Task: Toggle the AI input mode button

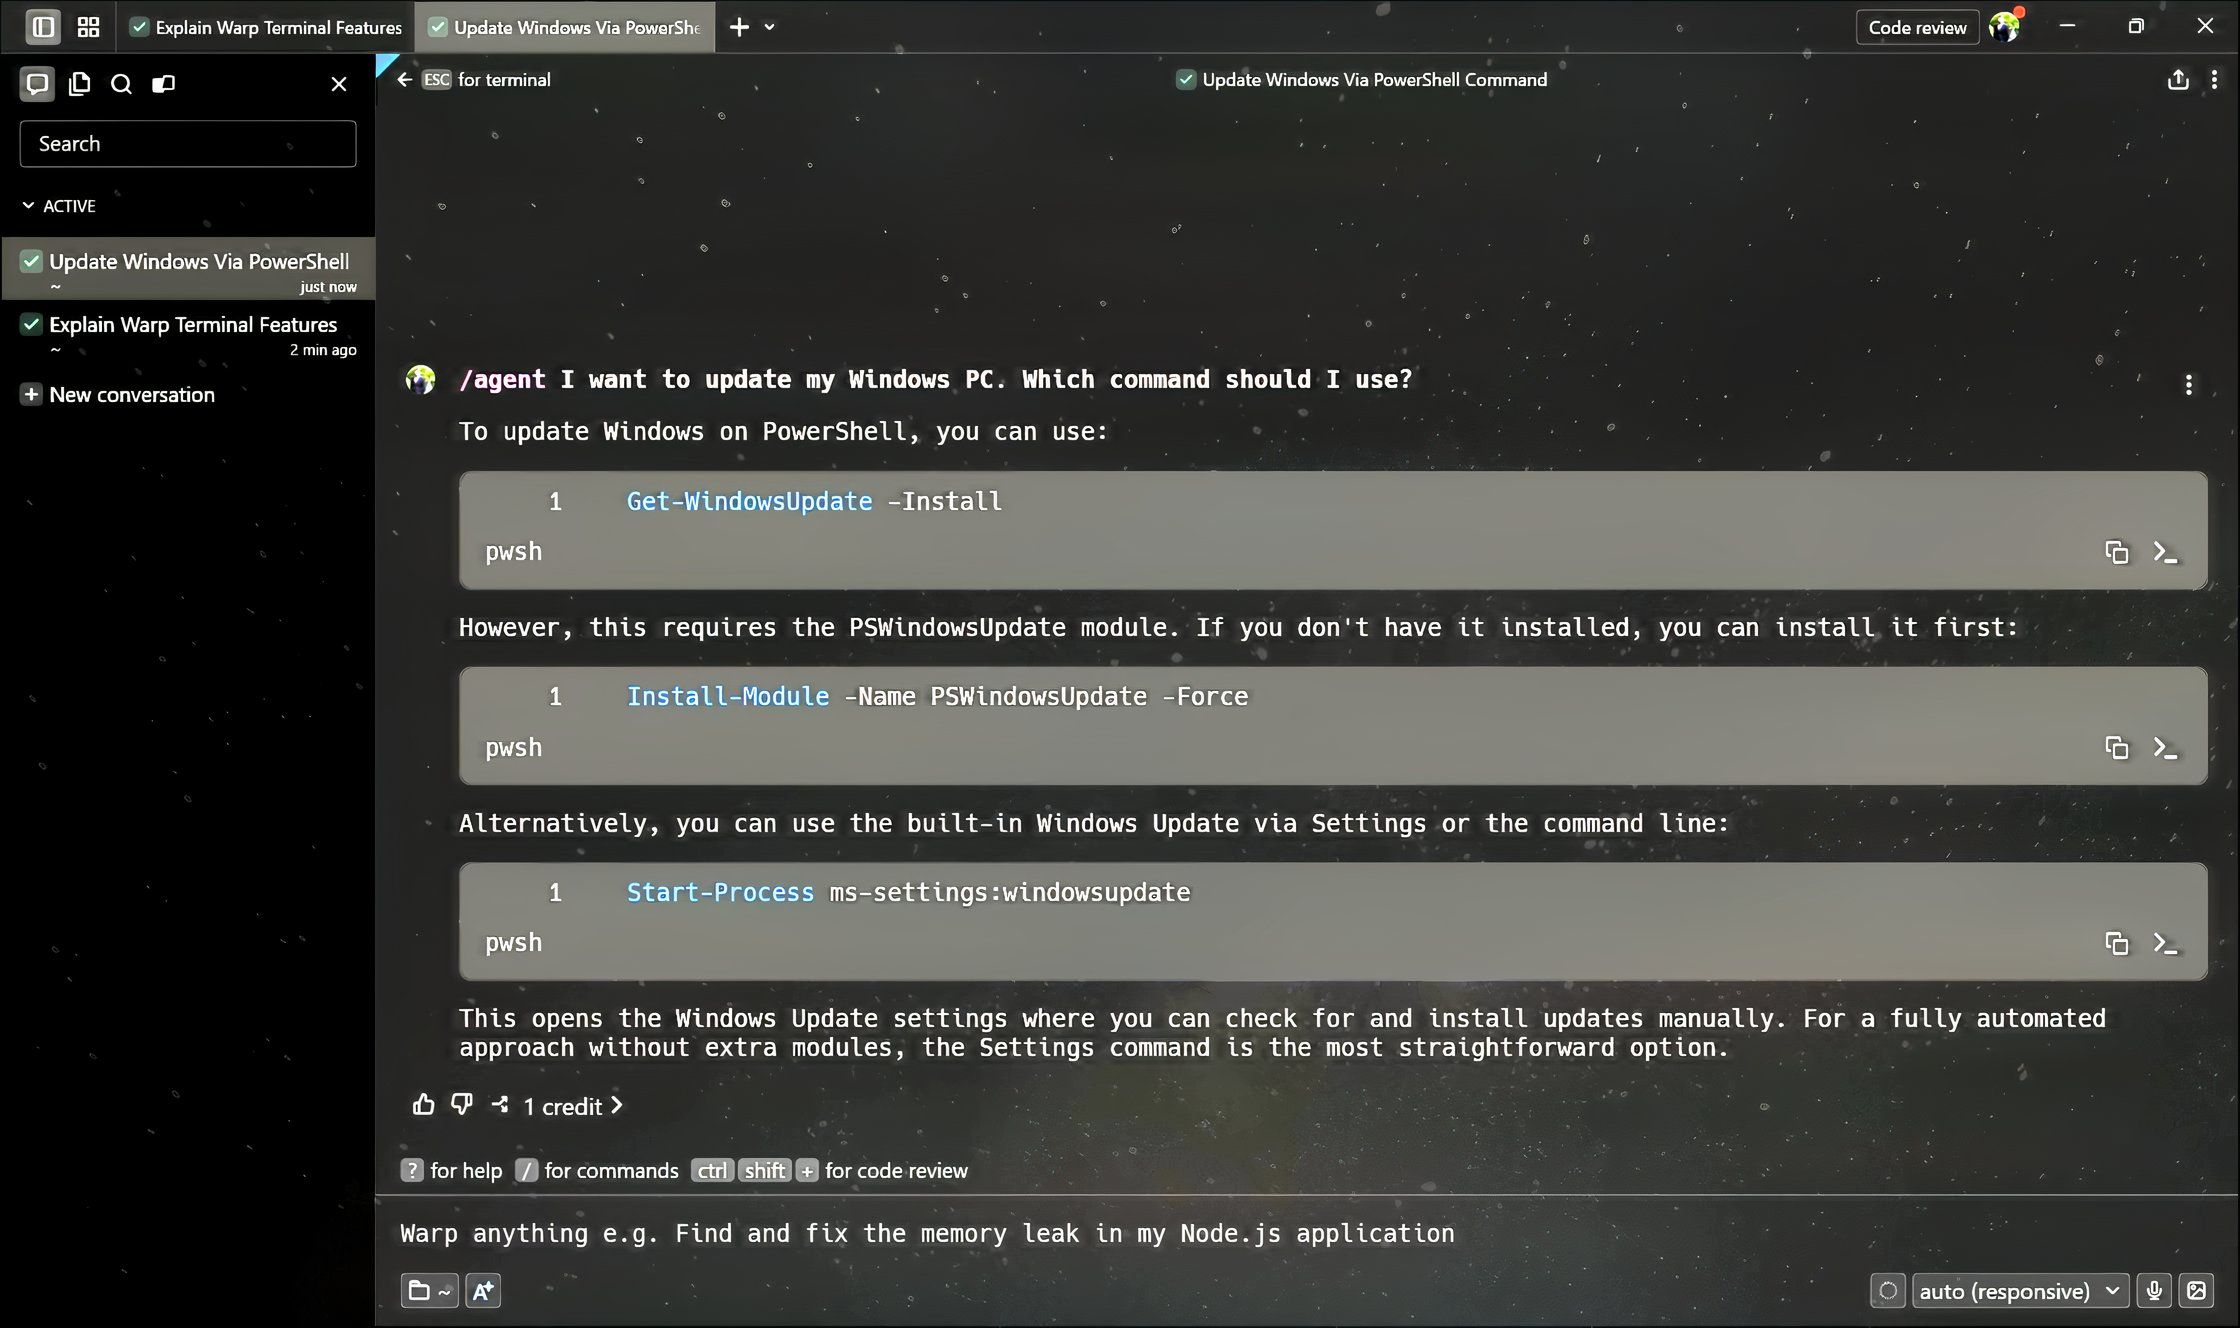Action: (483, 1291)
